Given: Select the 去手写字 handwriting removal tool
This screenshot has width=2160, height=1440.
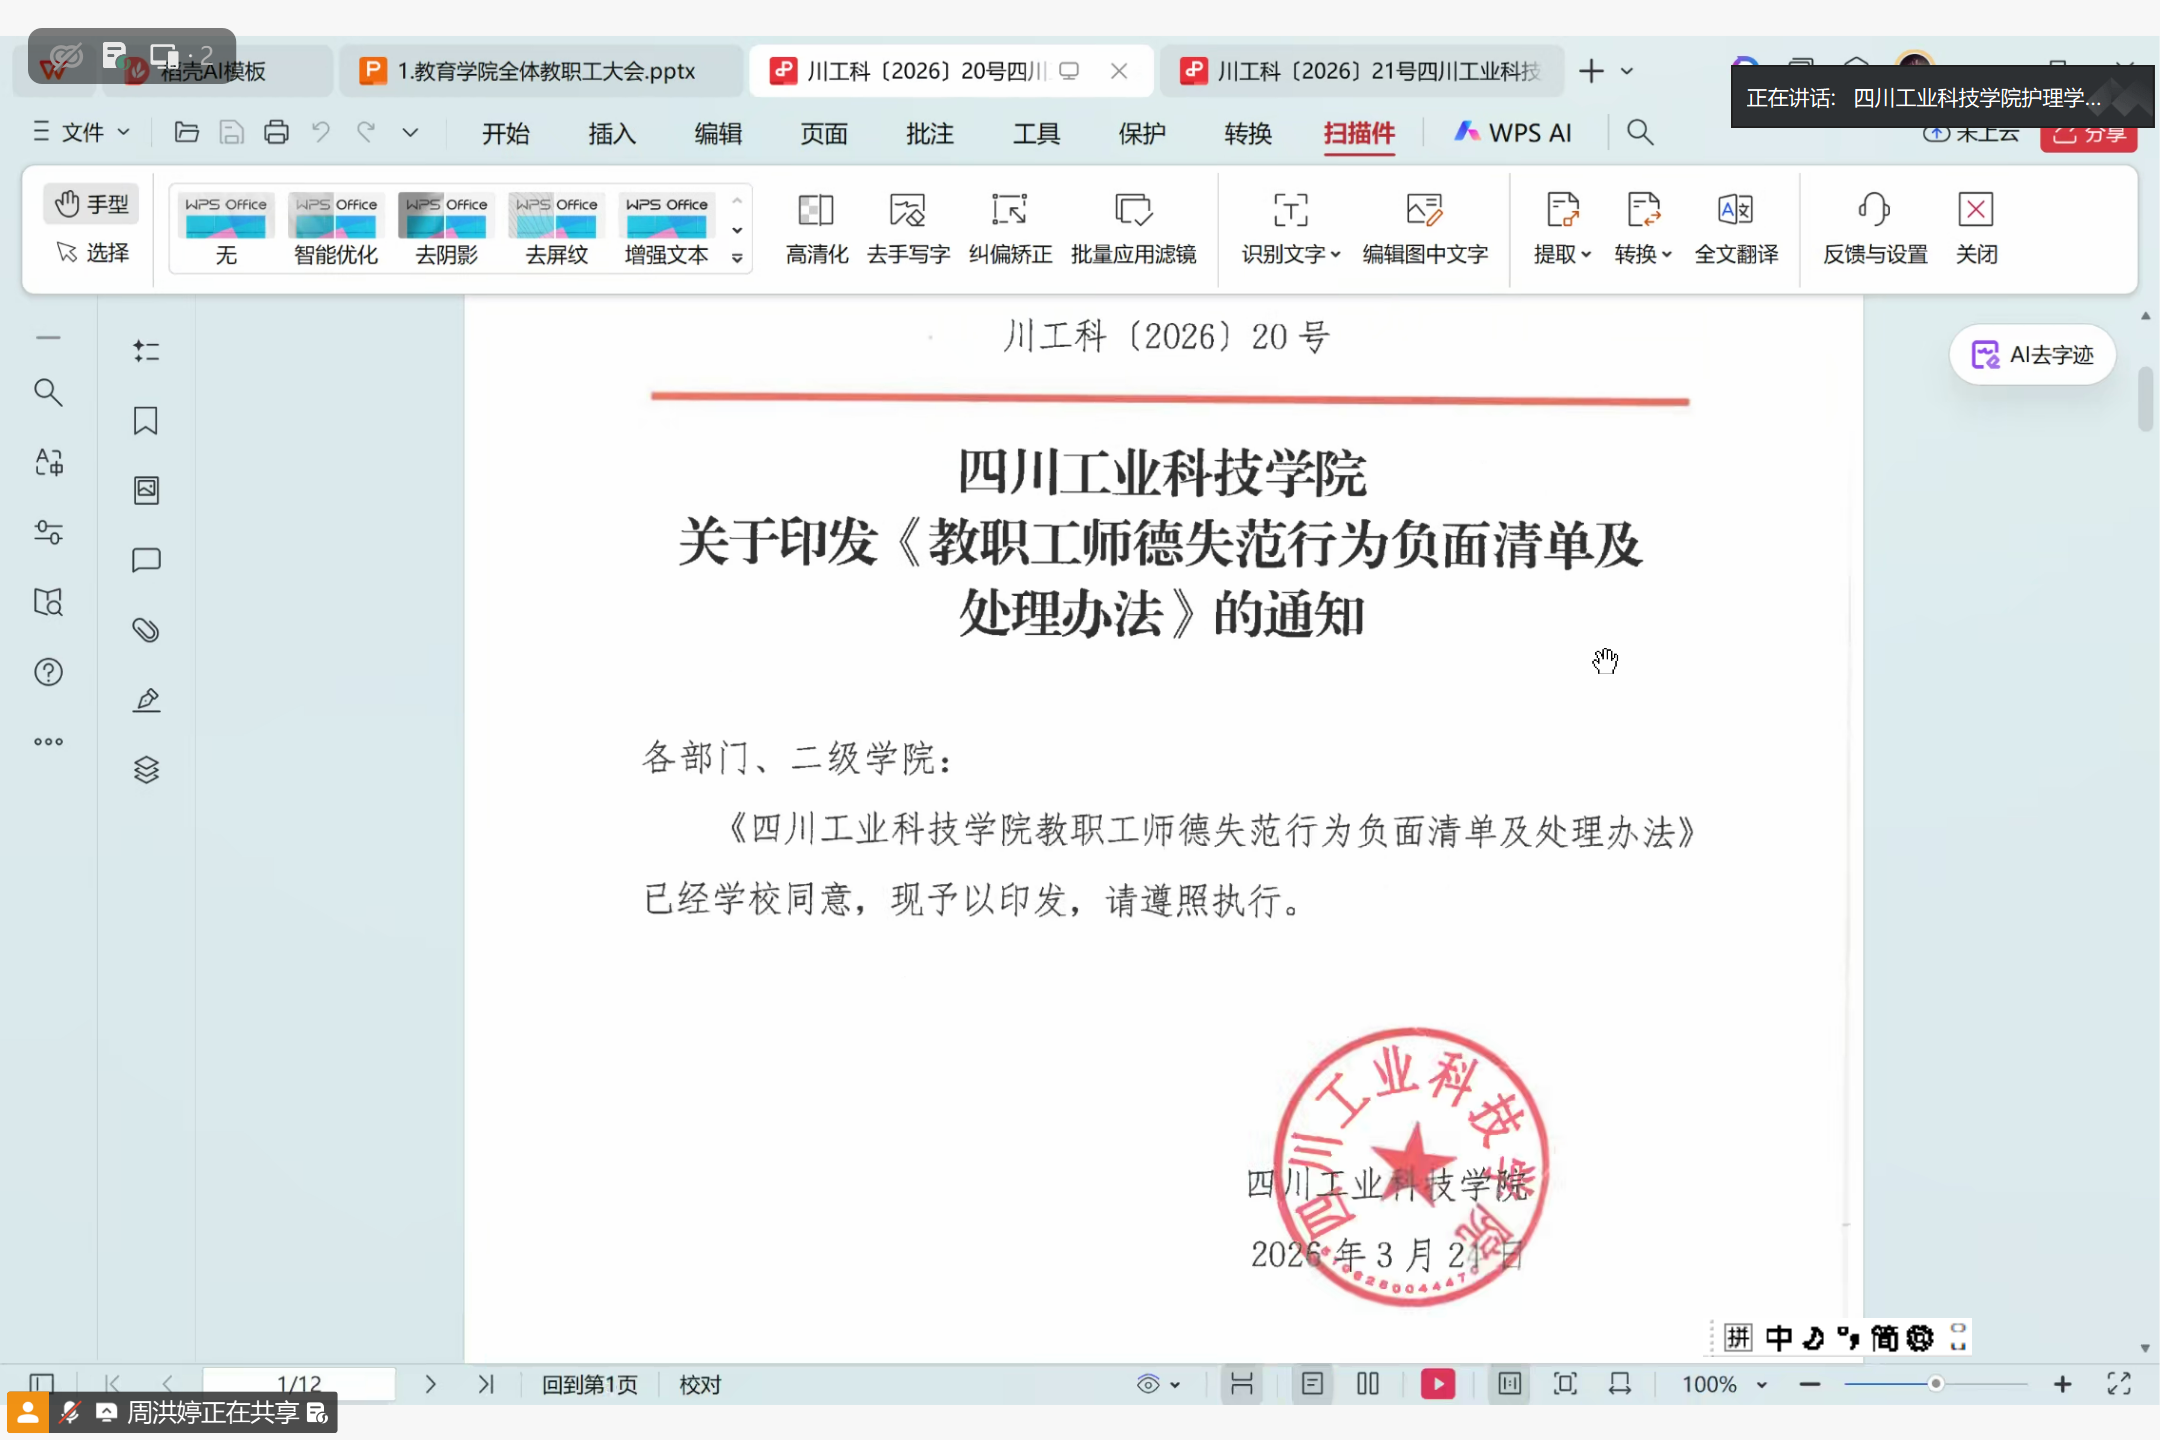Looking at the screenshot, I should pyautogui.click(x=907, y=211).
